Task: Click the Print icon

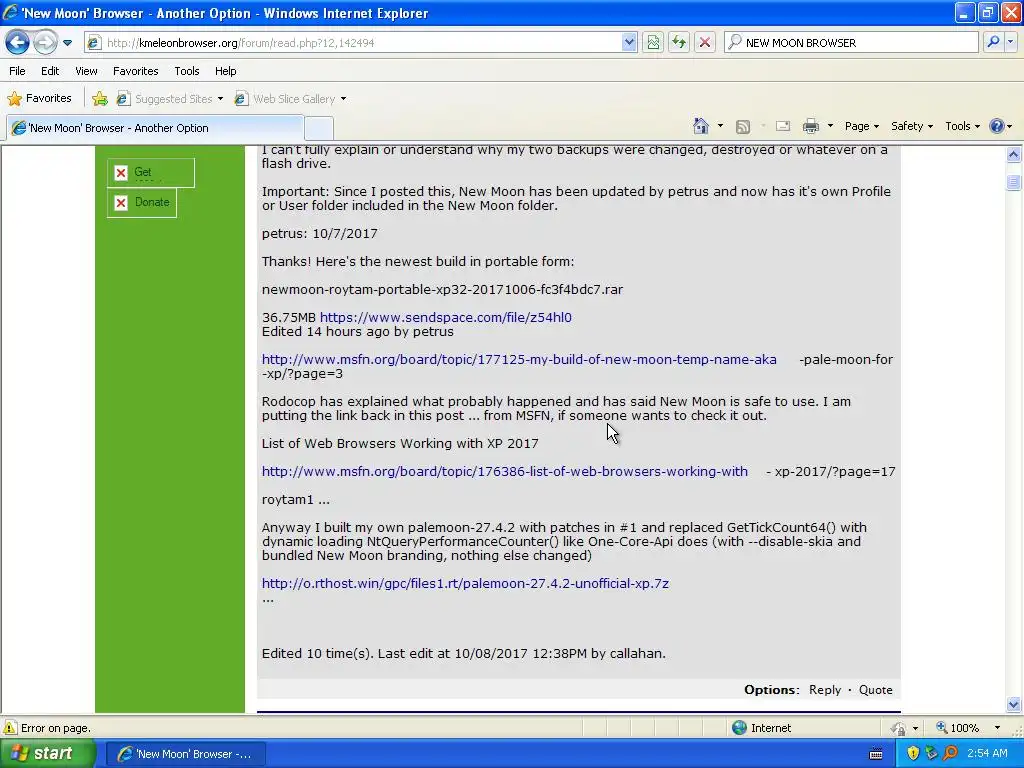Action: [810, 126]
